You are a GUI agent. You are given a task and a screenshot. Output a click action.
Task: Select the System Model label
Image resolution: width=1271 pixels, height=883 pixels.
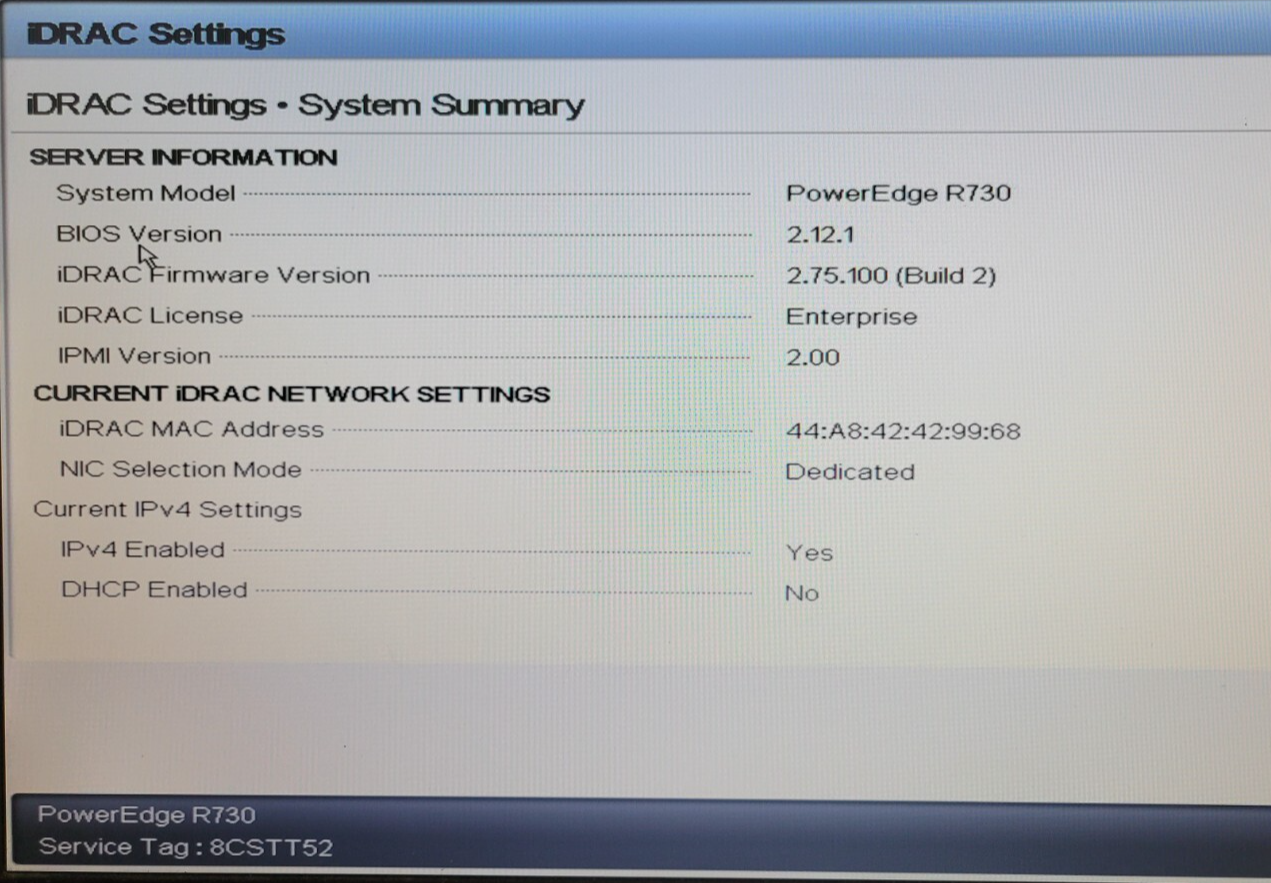click(x=146, y=193)
